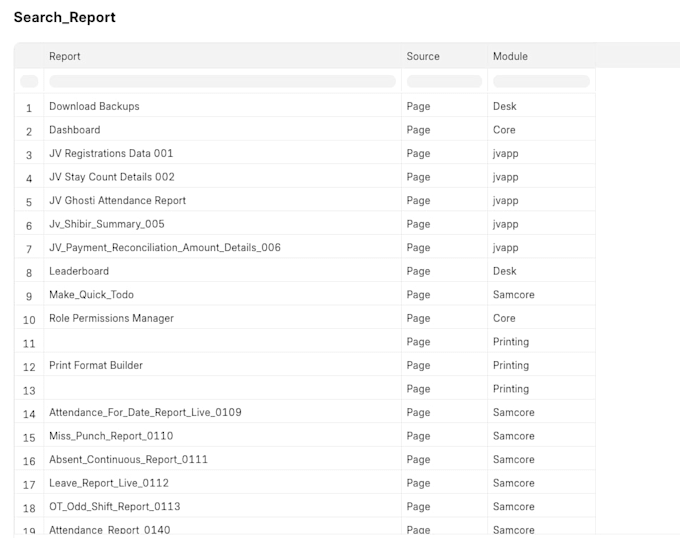This screenshot has width=680, height=538.
Task: Select the Leaderboard report
Action: click(x=79, y=271)
